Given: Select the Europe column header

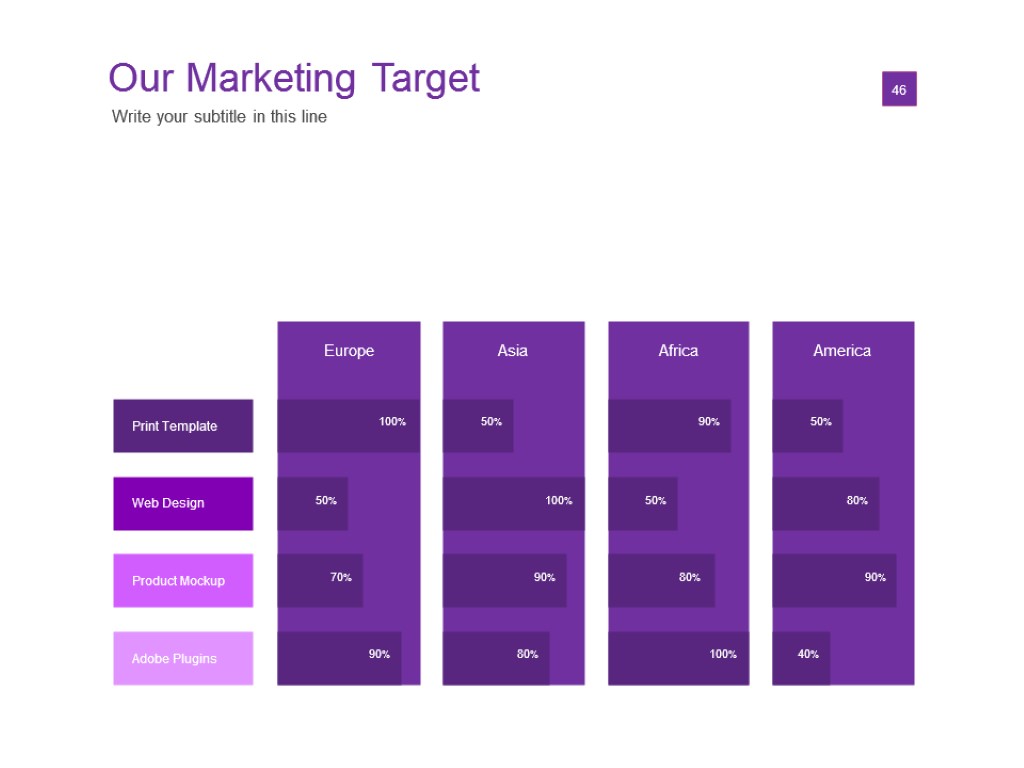Looking at the screenshot, I should 349,351.
